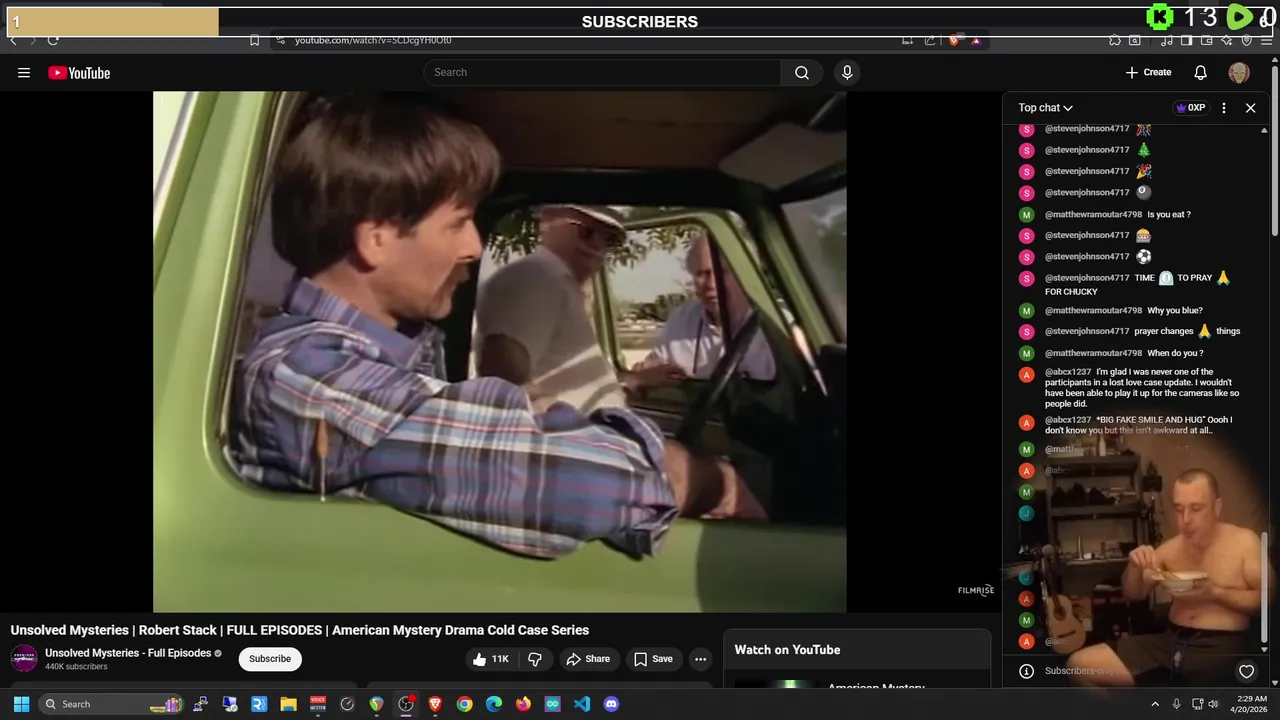
Task: Share this page from address bar
Action: pos(930,41)
